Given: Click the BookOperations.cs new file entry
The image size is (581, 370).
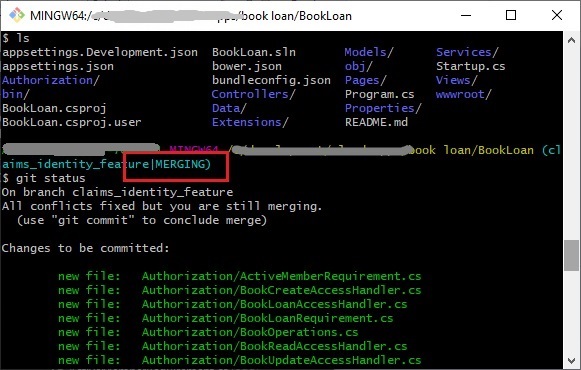Looking at the screenshot, I should pyautogui.click(x=208, y=332).
